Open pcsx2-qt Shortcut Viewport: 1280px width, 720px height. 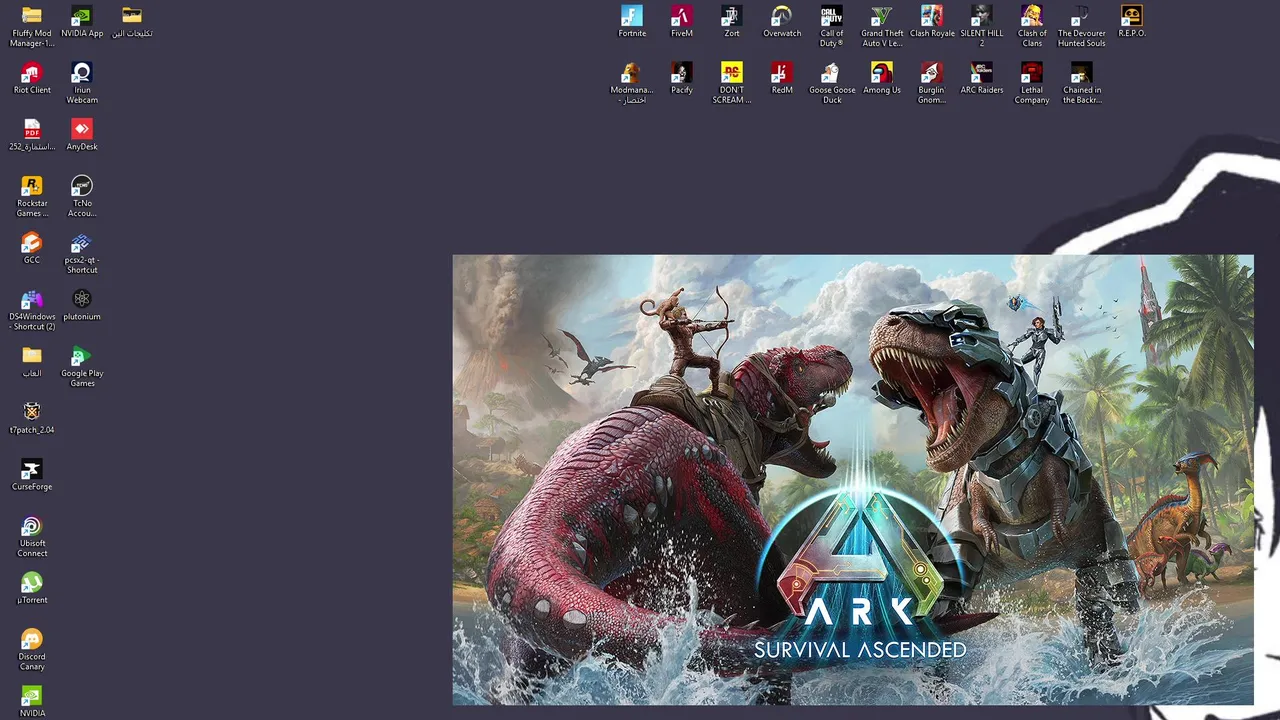tap(82, 243)
